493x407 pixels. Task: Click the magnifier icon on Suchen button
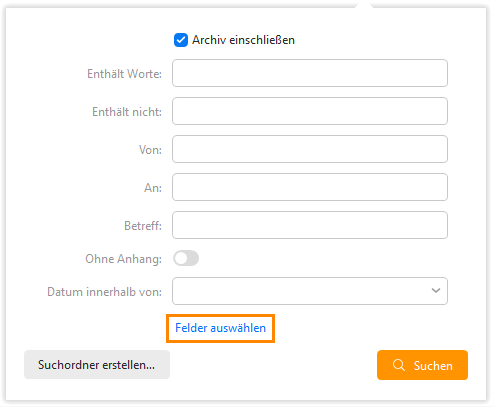tap(399, 365)
